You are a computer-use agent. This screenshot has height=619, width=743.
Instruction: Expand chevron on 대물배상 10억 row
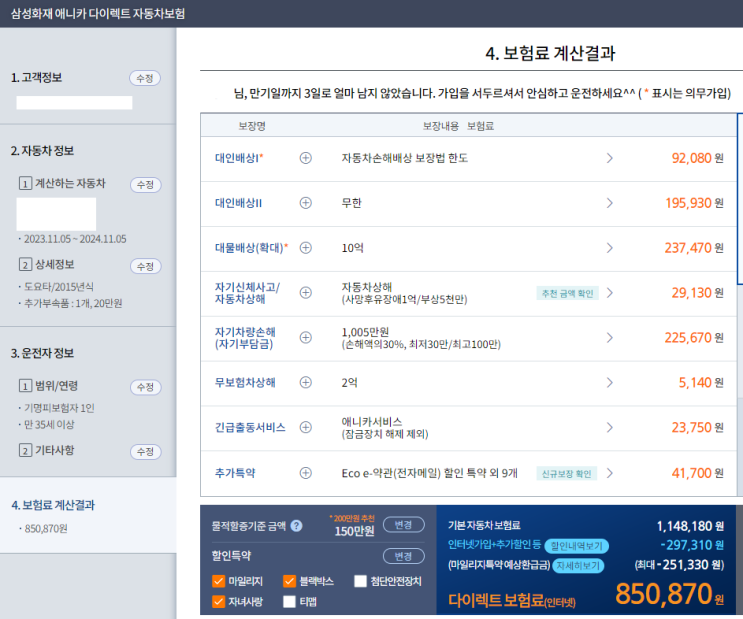click(x=610, y=248)
